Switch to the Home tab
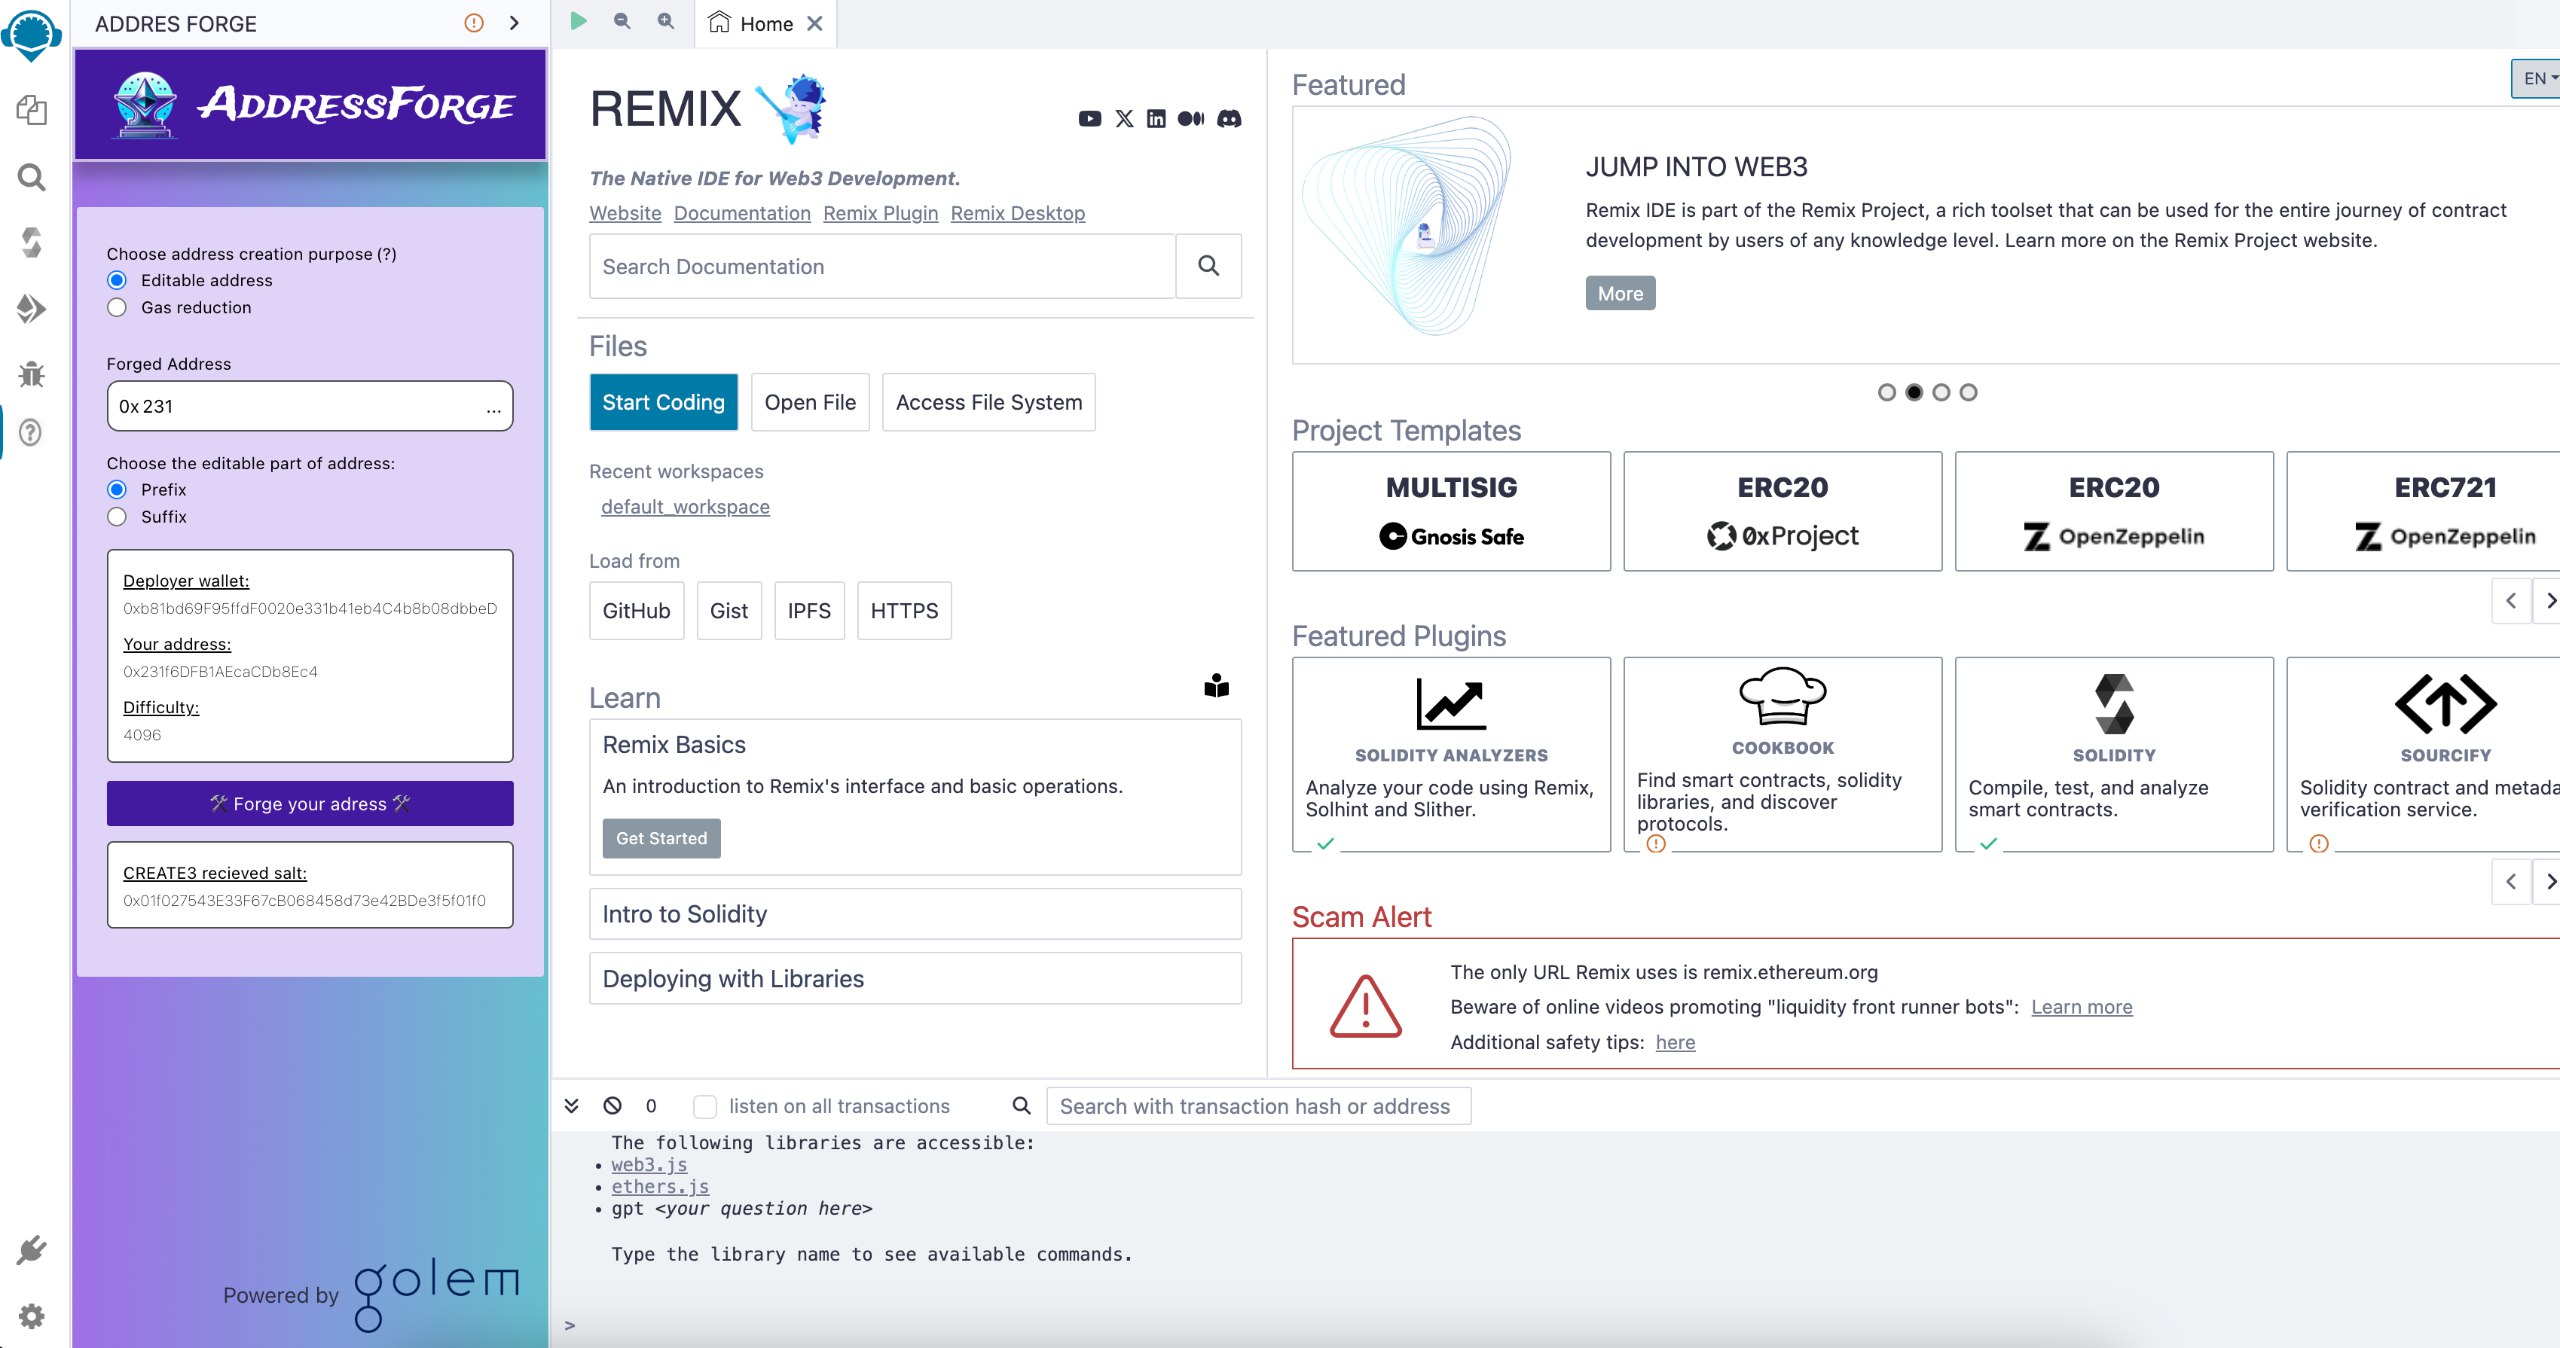 click(765, 24)
